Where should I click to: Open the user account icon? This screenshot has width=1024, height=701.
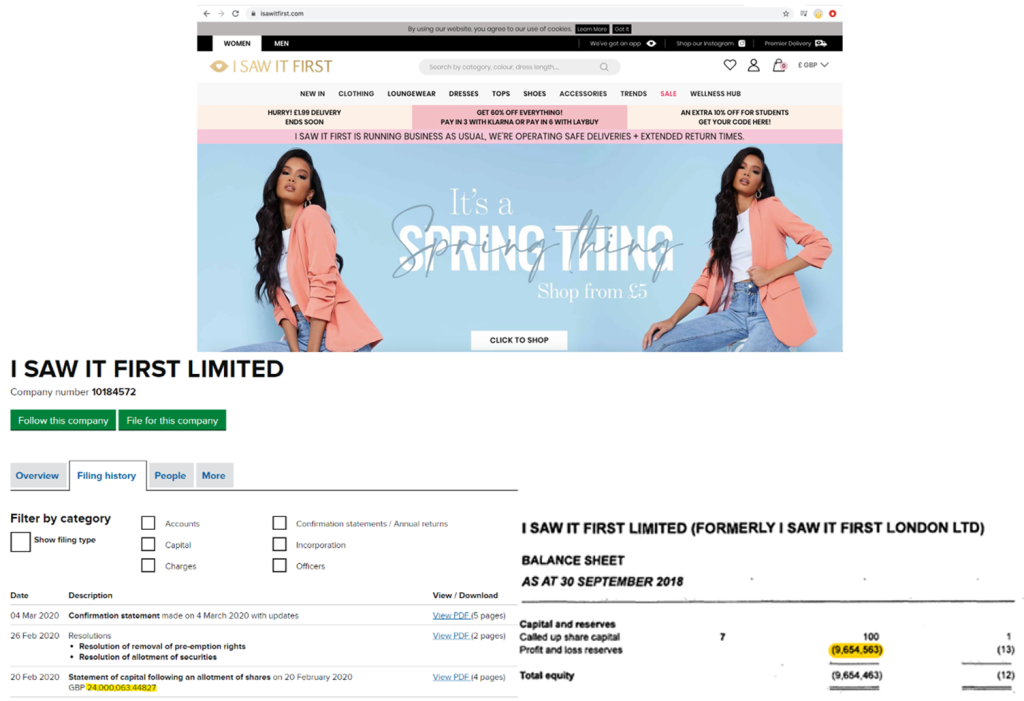754,65
